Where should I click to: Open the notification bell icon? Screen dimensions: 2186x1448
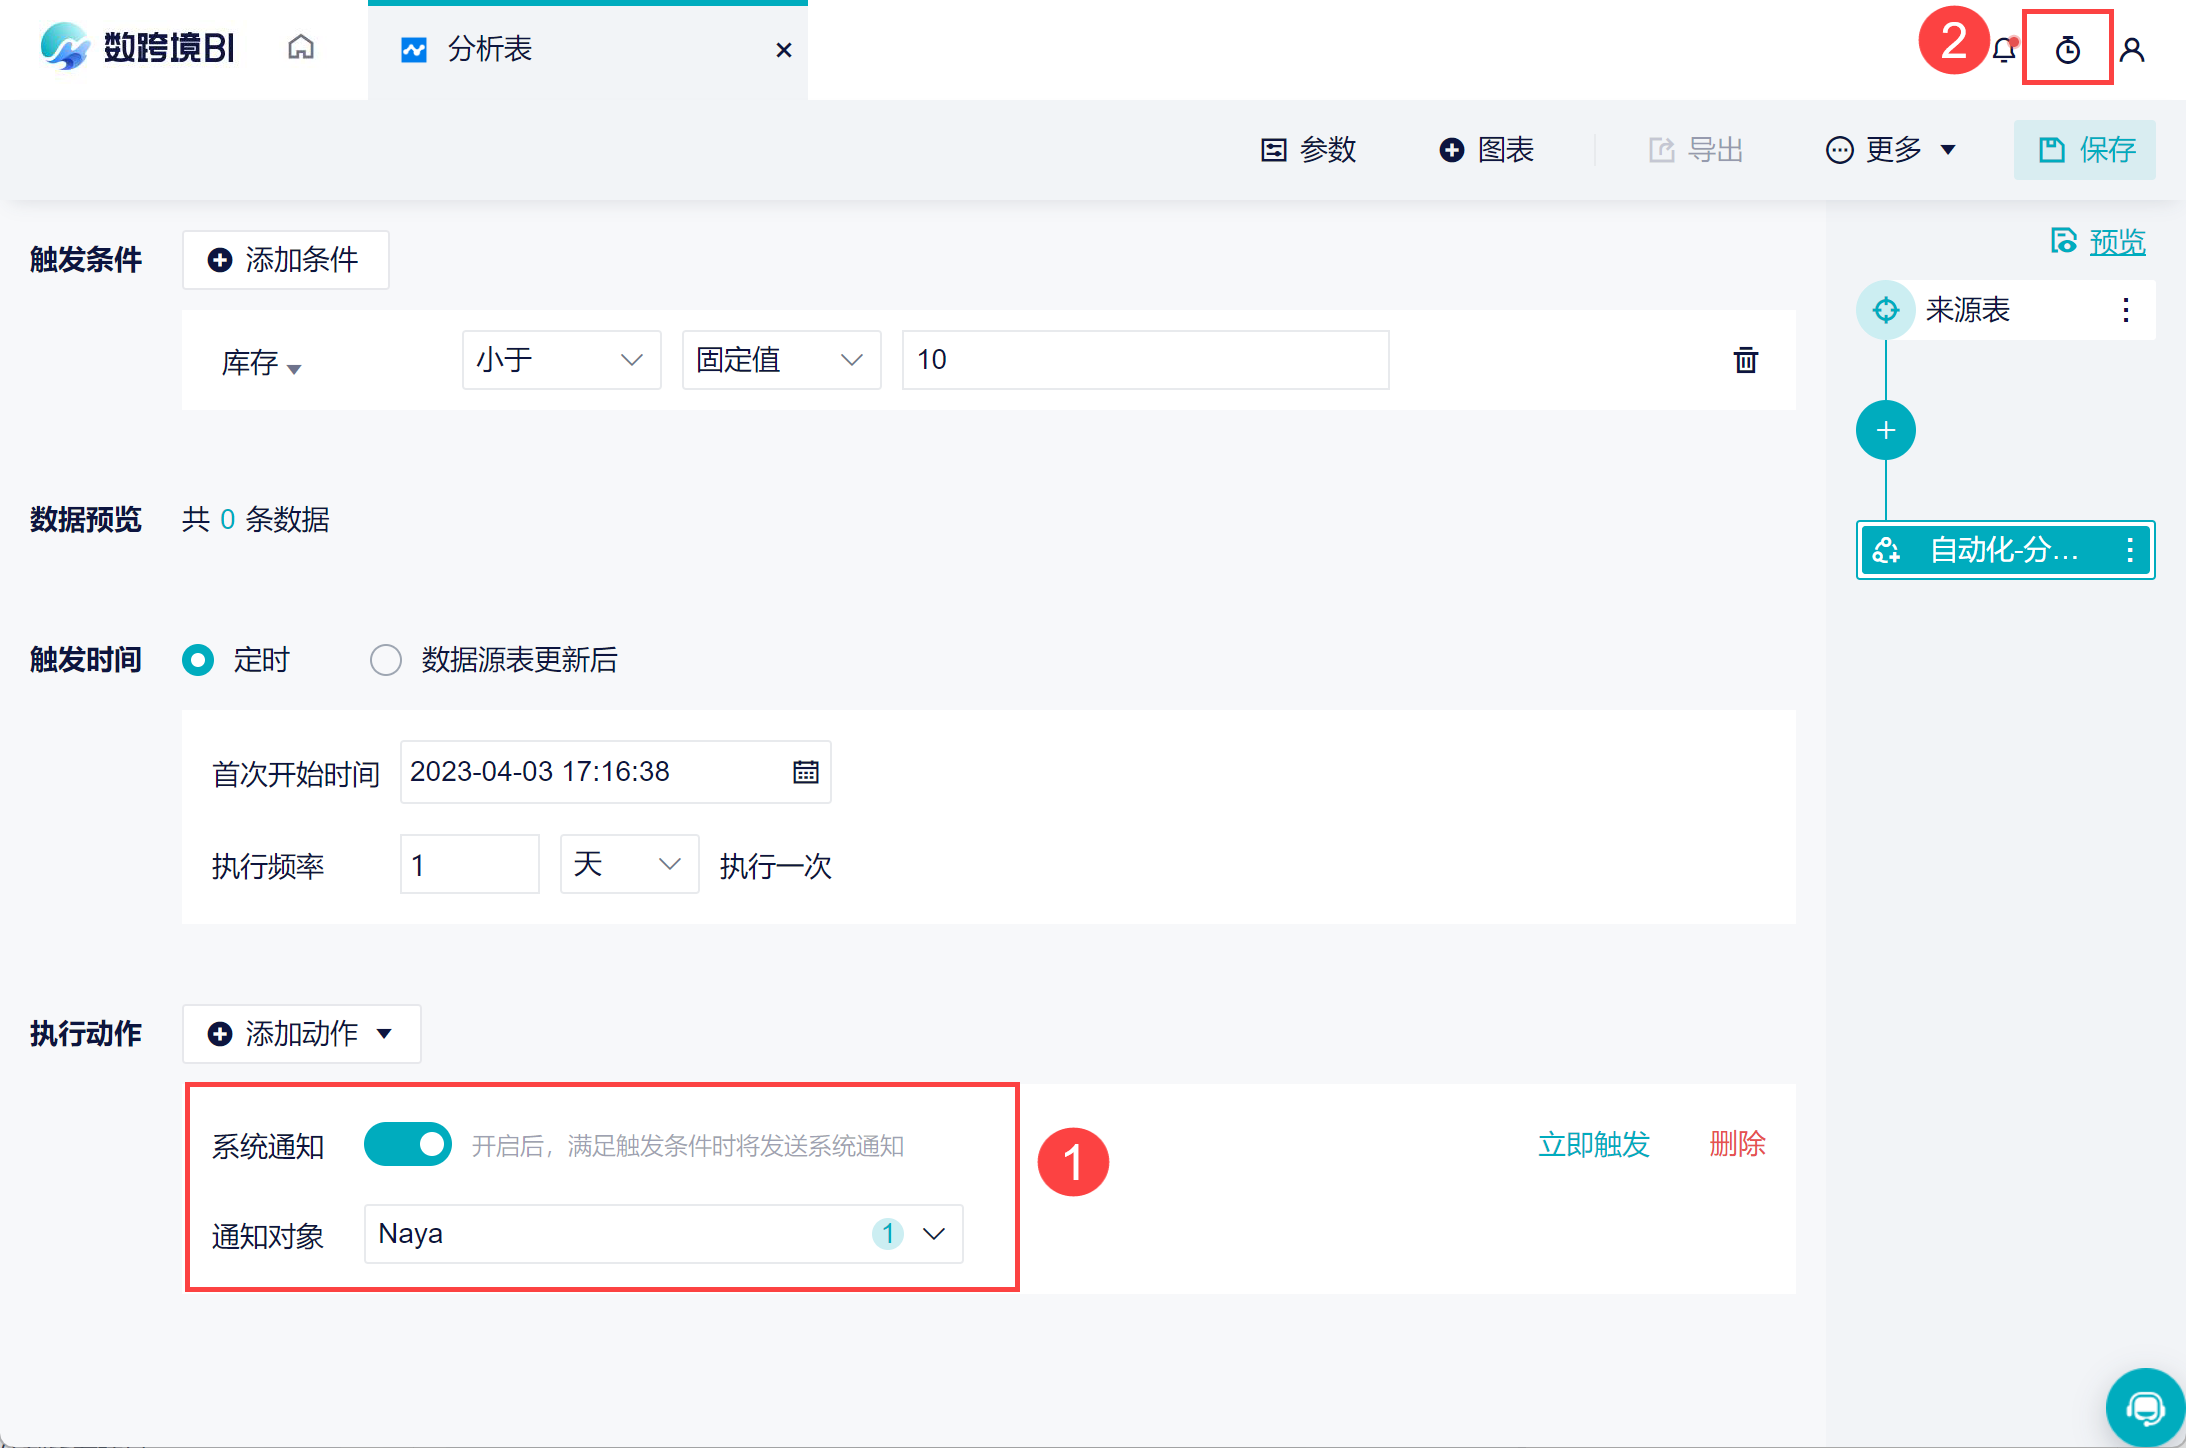tap(2003, 50)
